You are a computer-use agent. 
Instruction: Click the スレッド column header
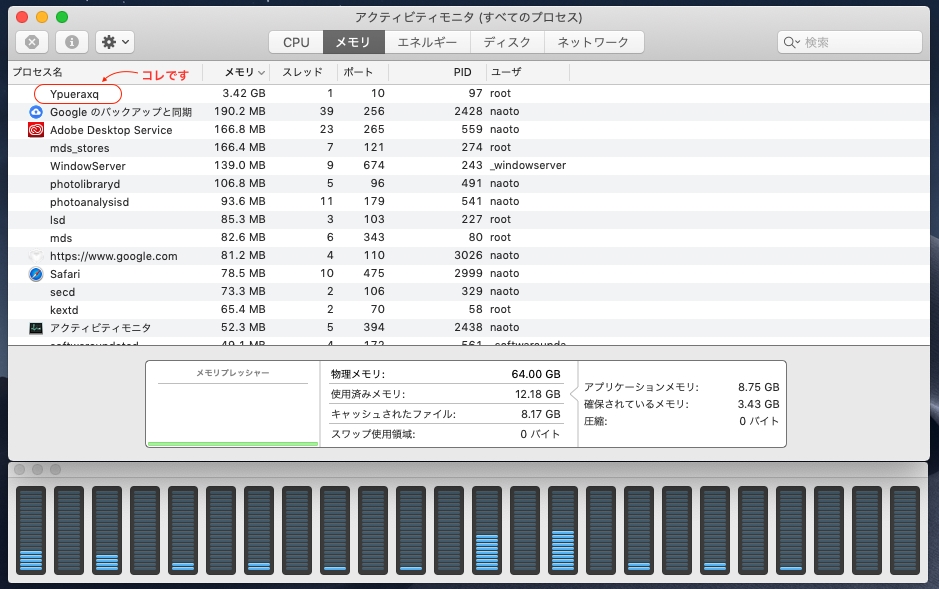302,73
